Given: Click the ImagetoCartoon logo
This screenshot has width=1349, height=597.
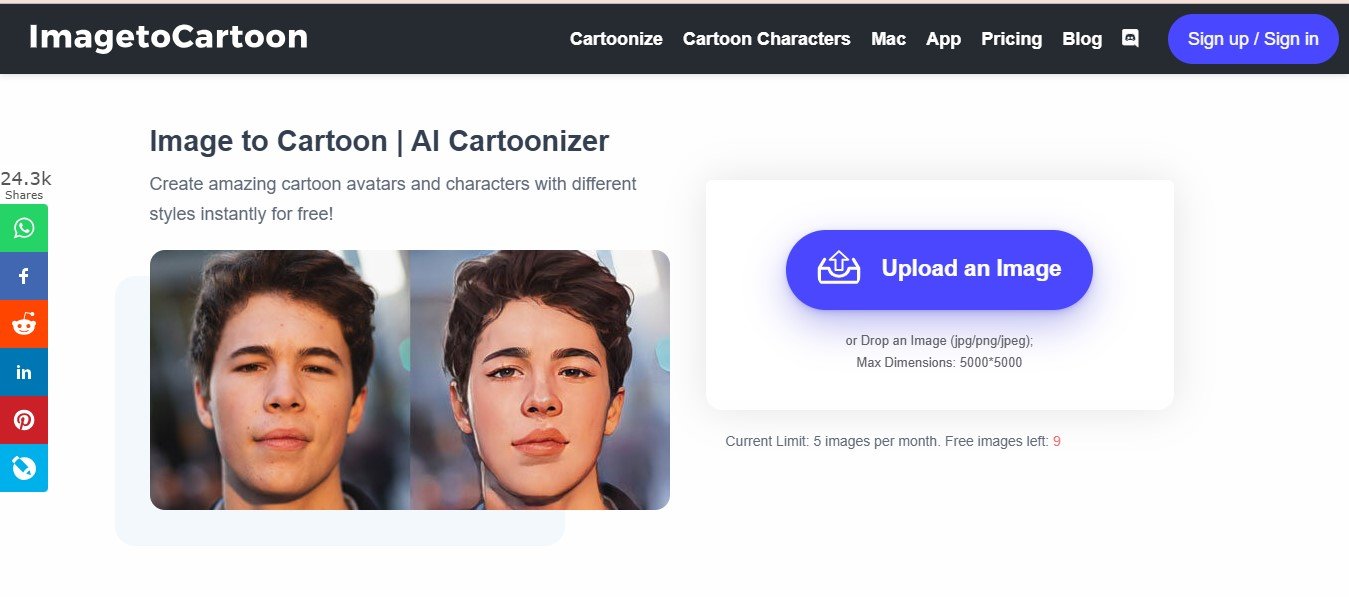Looking at the screenshot, I should click(x=168, y=37).
